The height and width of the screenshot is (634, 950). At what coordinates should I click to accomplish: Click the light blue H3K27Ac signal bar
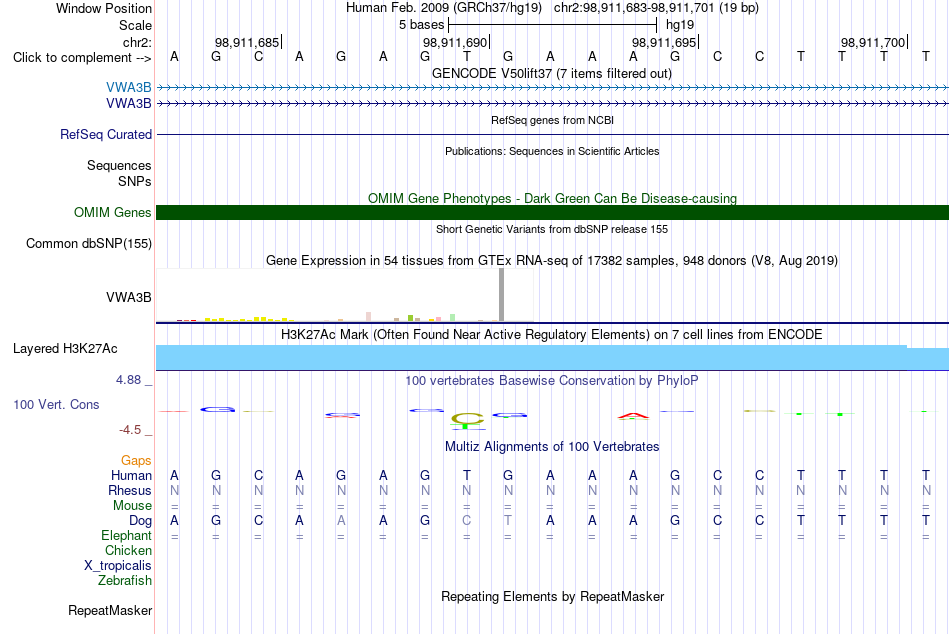coord(552,358)
